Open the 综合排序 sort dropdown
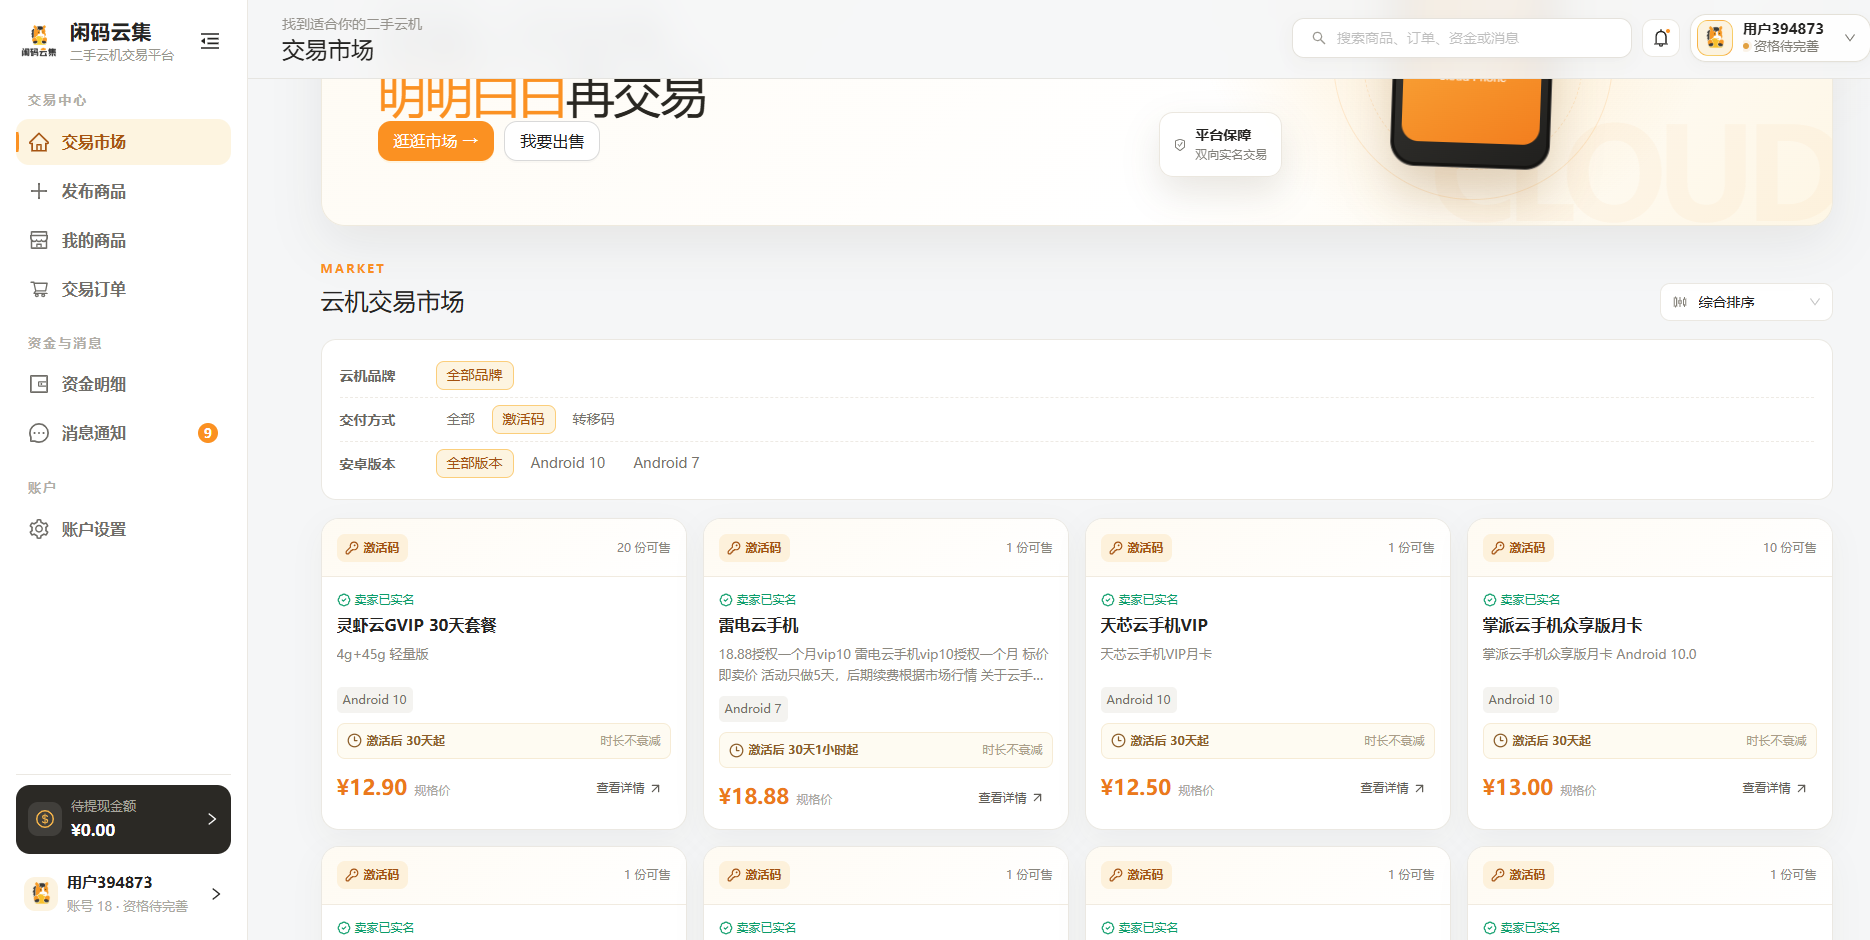The image size is (1870, 940). coord(1746,302)
